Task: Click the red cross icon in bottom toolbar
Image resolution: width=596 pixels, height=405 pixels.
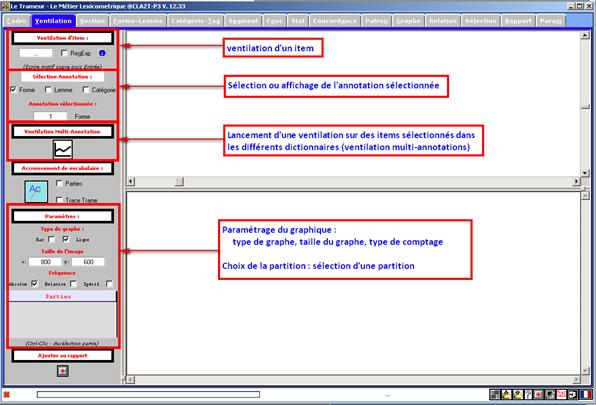Action: (538, 394)
